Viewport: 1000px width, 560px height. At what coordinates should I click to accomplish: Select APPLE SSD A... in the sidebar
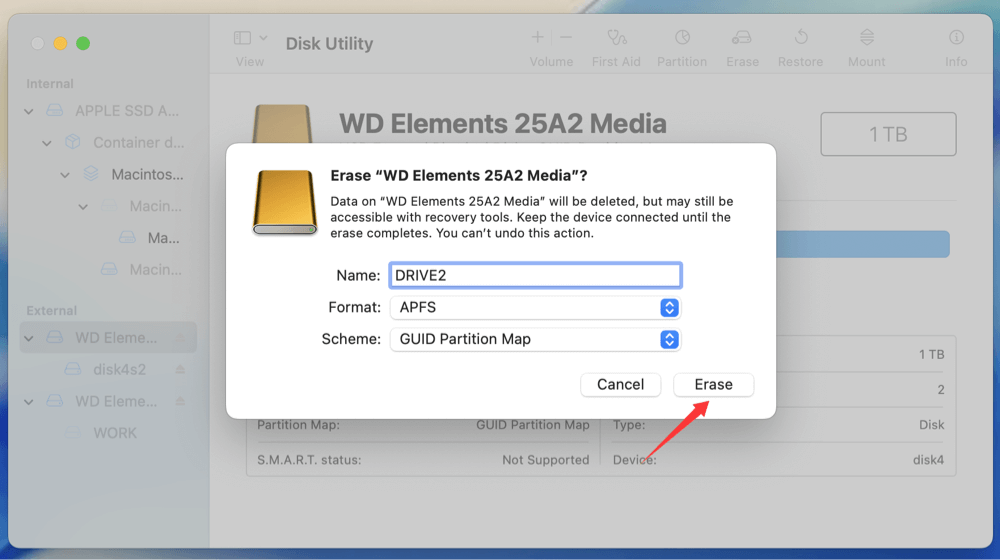coord(127,111)
